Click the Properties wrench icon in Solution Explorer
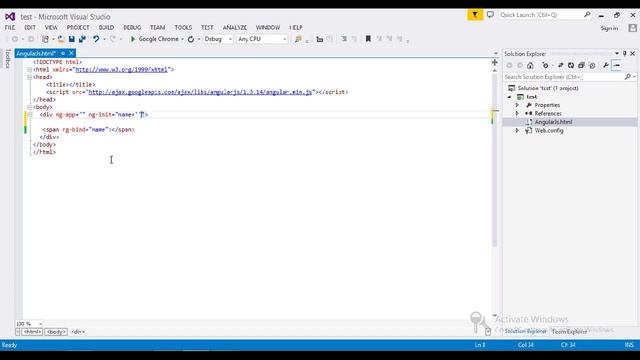 tap(606, 65)
